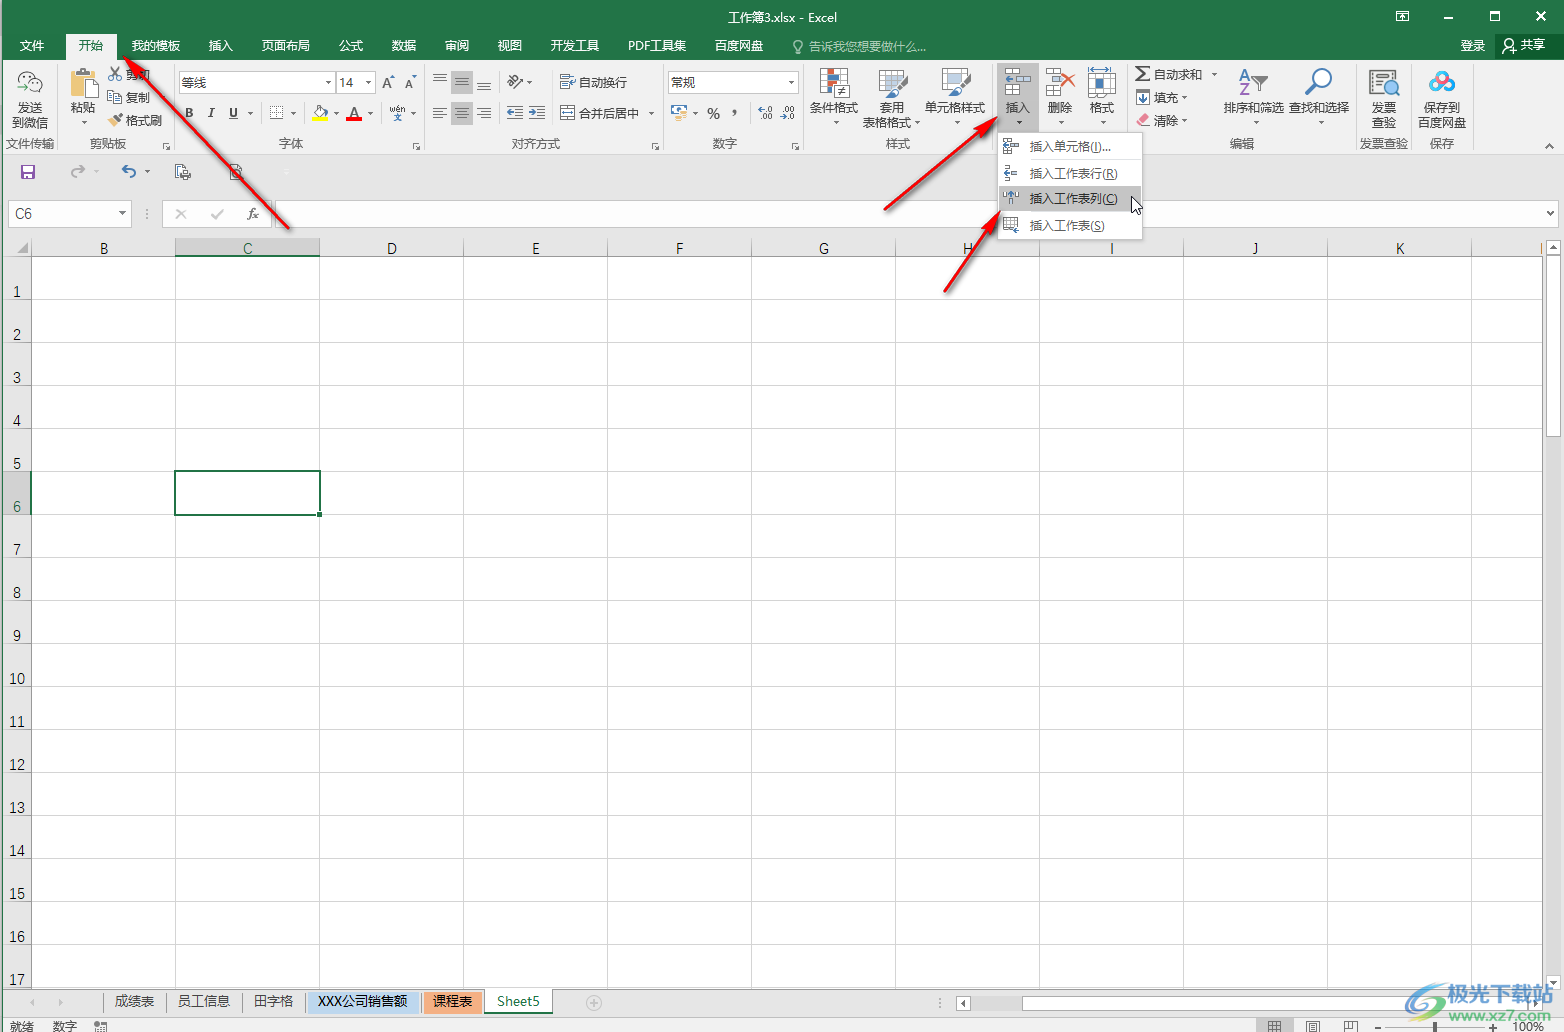The height and width of the screenshot is (1032, 1564).
Task: Select the 课程表 sheet tab
Action: tap(452, 1001)
